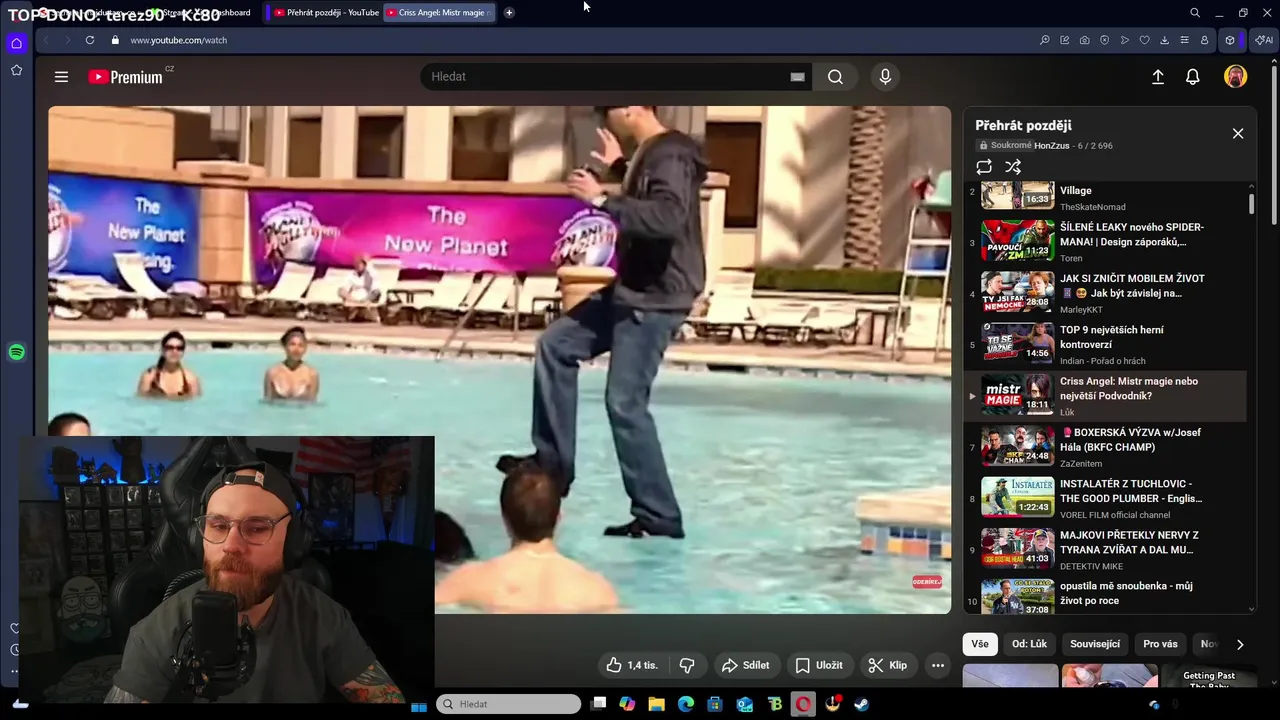Viewport: 1280px width, 720px height.
Task: Open the on-screen keyboard in search box
Action: (797, 77)
